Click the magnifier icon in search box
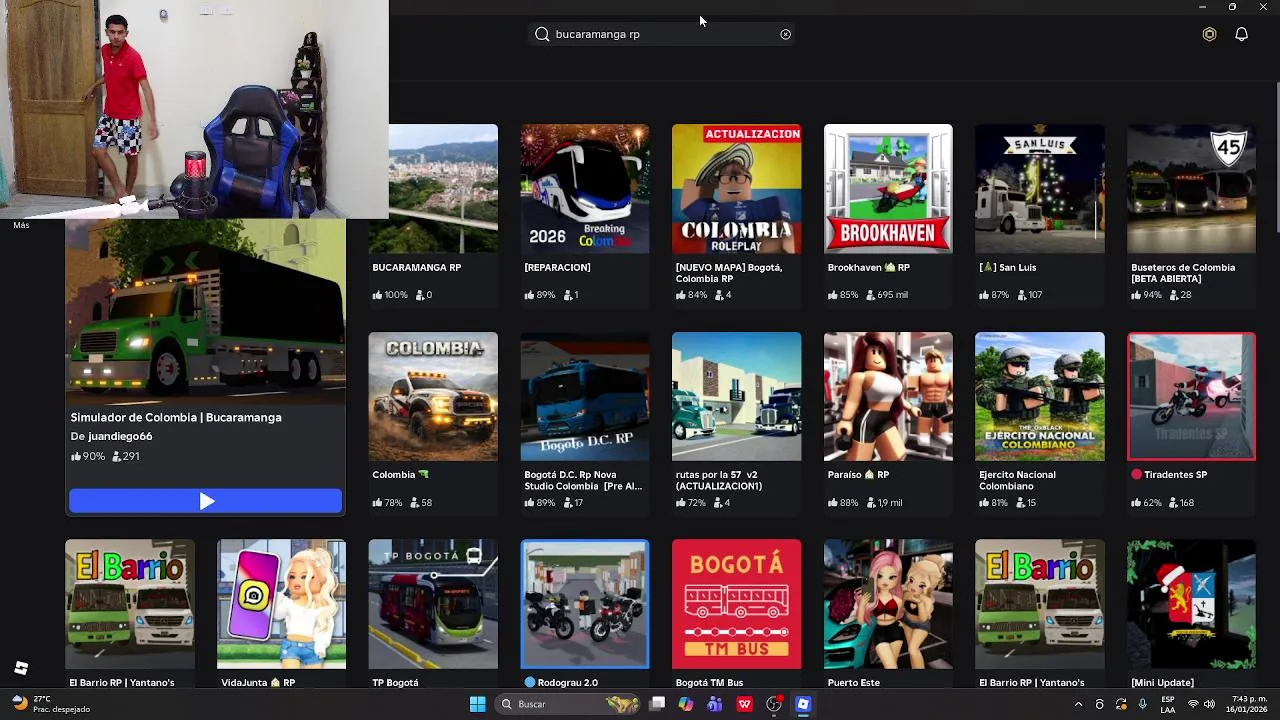Image resolution: width=1280 pixels, height=720 pixels. coord(542,34)
